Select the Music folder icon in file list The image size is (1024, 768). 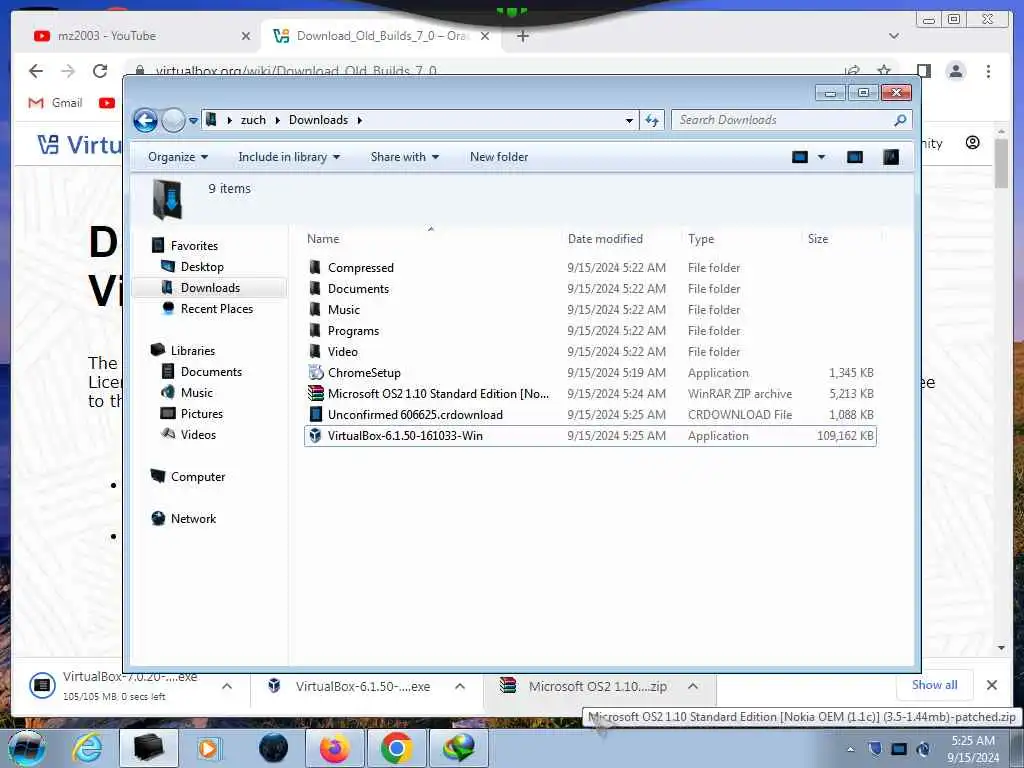coord(315,309)
